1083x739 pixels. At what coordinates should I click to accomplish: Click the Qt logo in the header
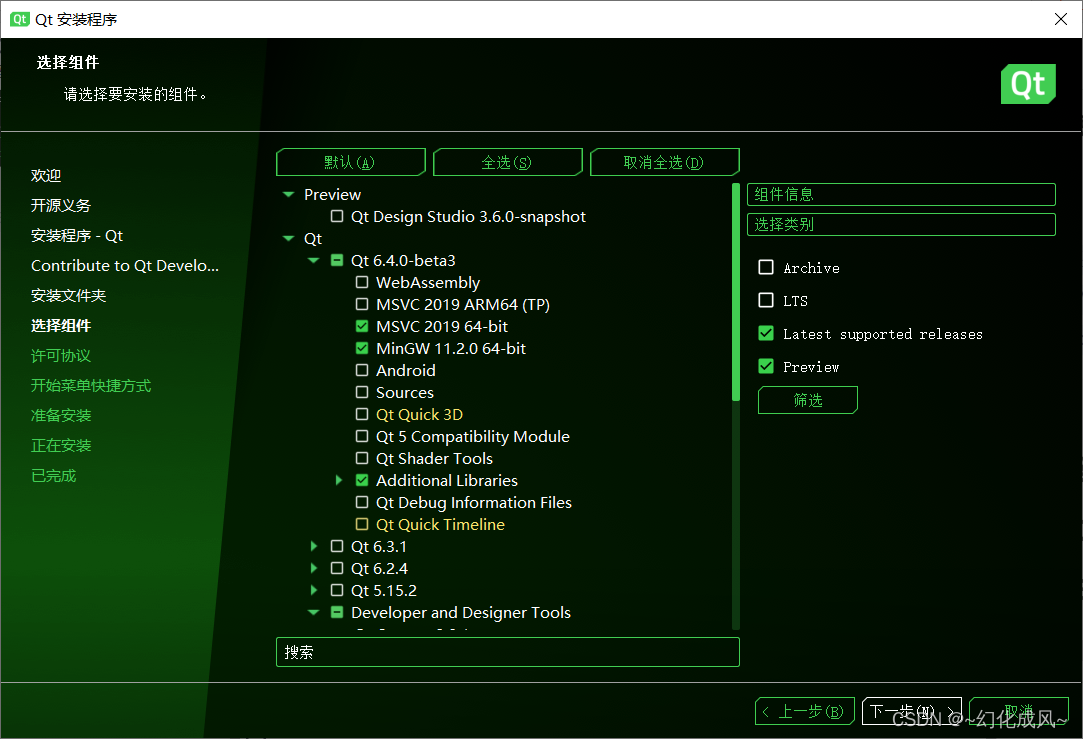coord(1027,84)
